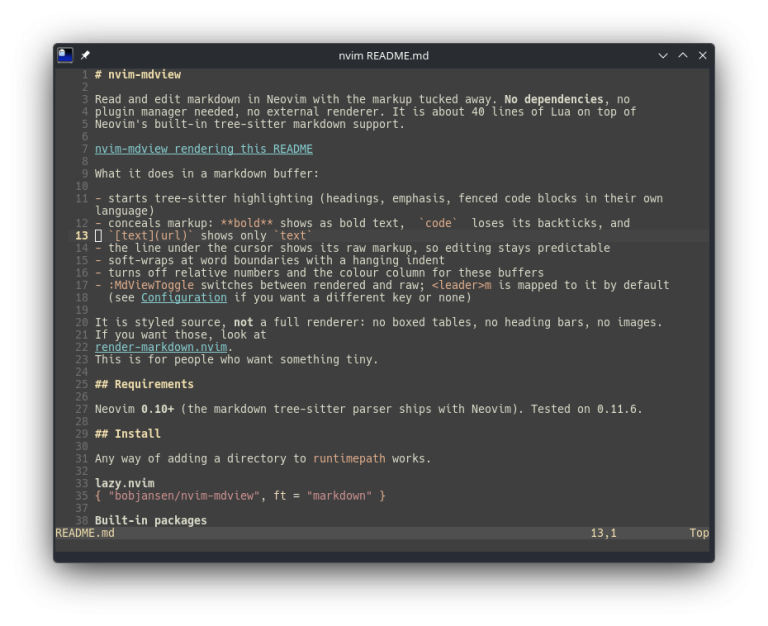Click line number 25 in the gutter
The height and width of the screenshot is (626, 768).
click(x=81, y=385)
